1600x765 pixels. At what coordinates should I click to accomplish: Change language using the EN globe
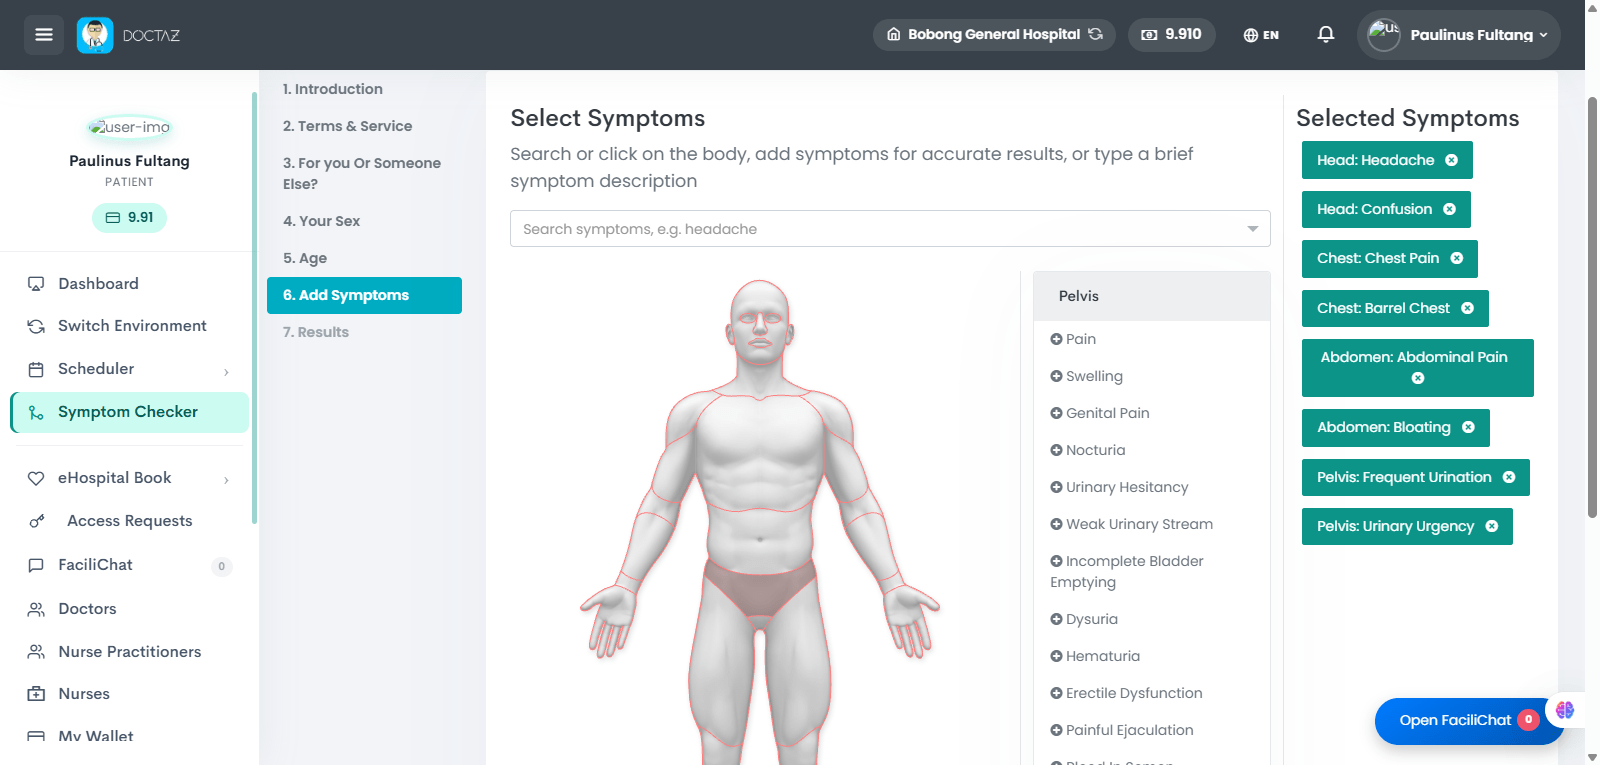click(1261, 35)
